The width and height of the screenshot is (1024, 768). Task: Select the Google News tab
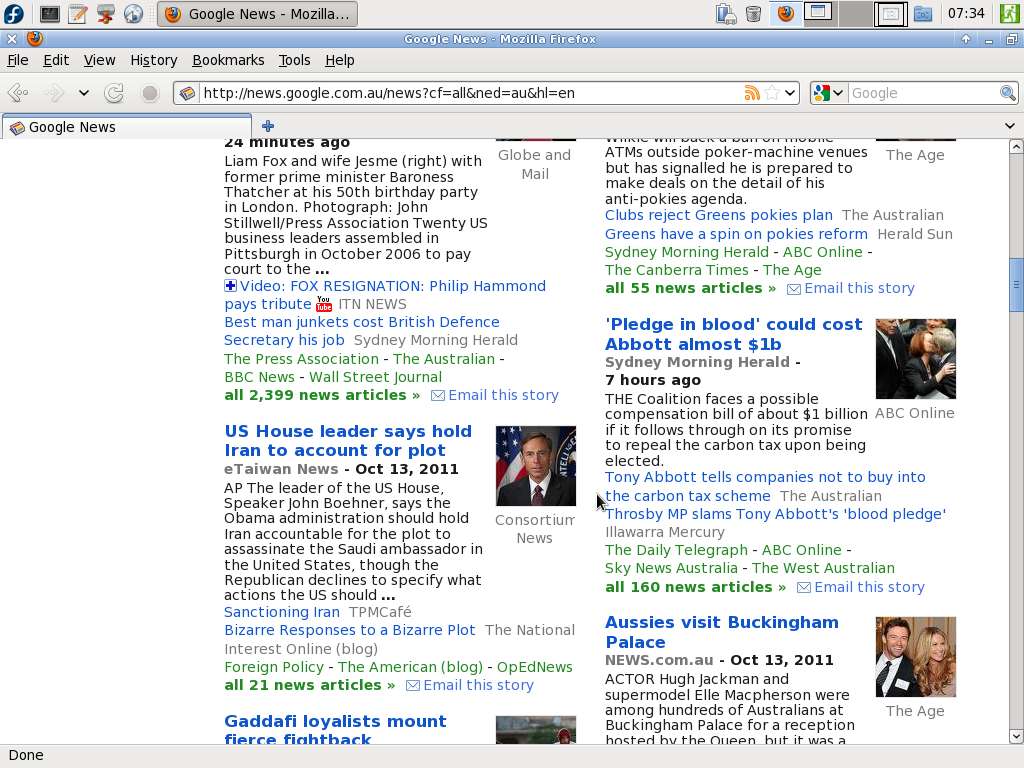[x=127, y=127]
